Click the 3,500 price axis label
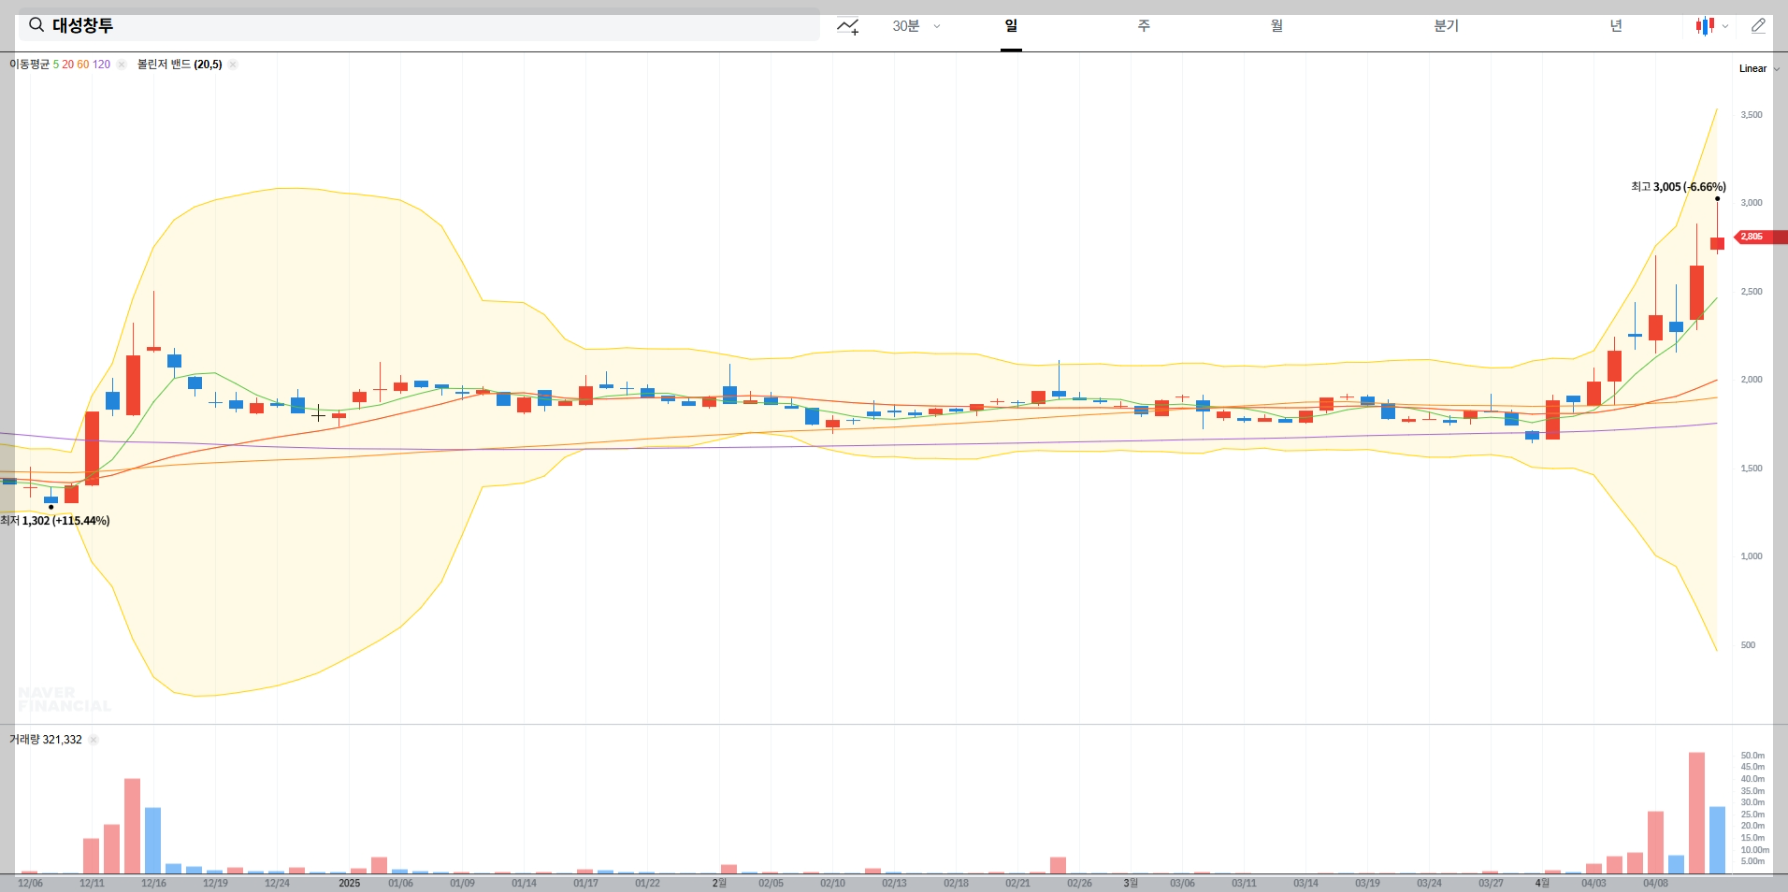The image size is (1788, 892). (1751, 115)
